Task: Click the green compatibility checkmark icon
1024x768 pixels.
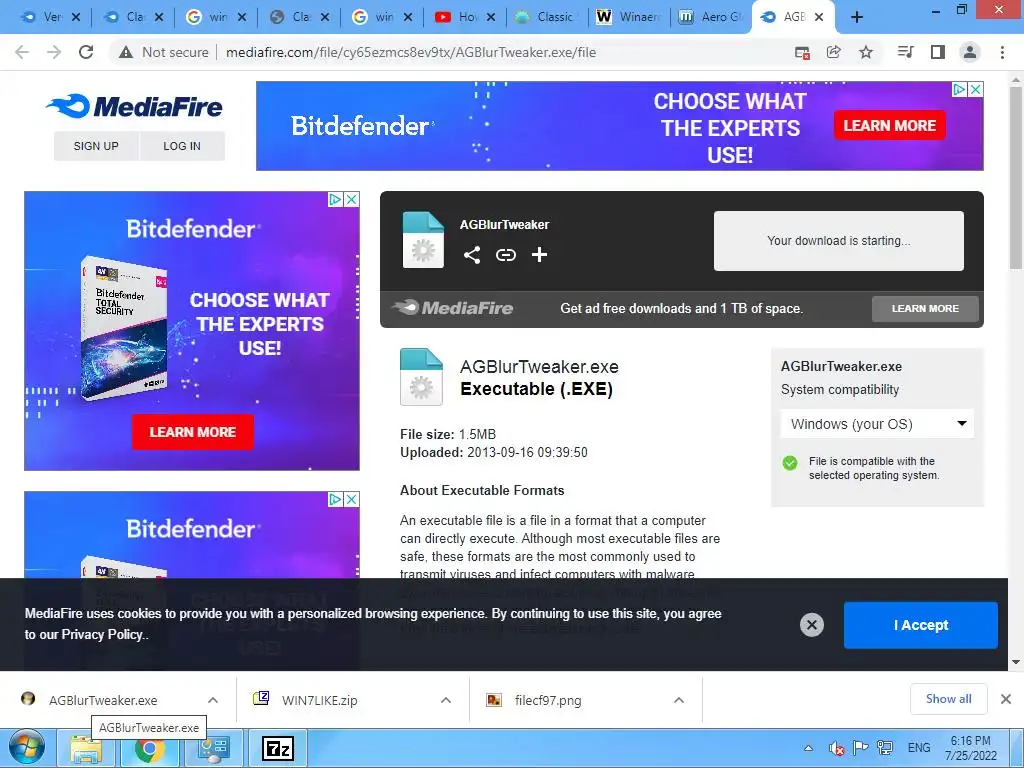Action: 790,463
